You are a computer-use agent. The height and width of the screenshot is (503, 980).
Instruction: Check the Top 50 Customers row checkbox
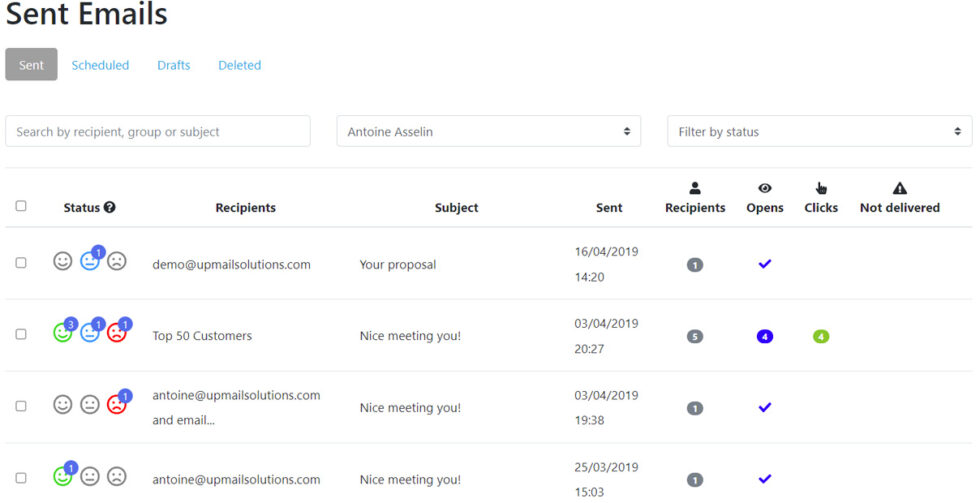[x=21, y=334]
